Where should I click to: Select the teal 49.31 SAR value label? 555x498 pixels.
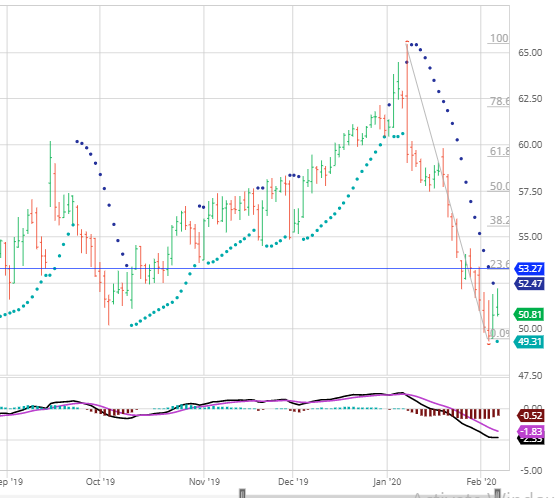tap(529, 342)
